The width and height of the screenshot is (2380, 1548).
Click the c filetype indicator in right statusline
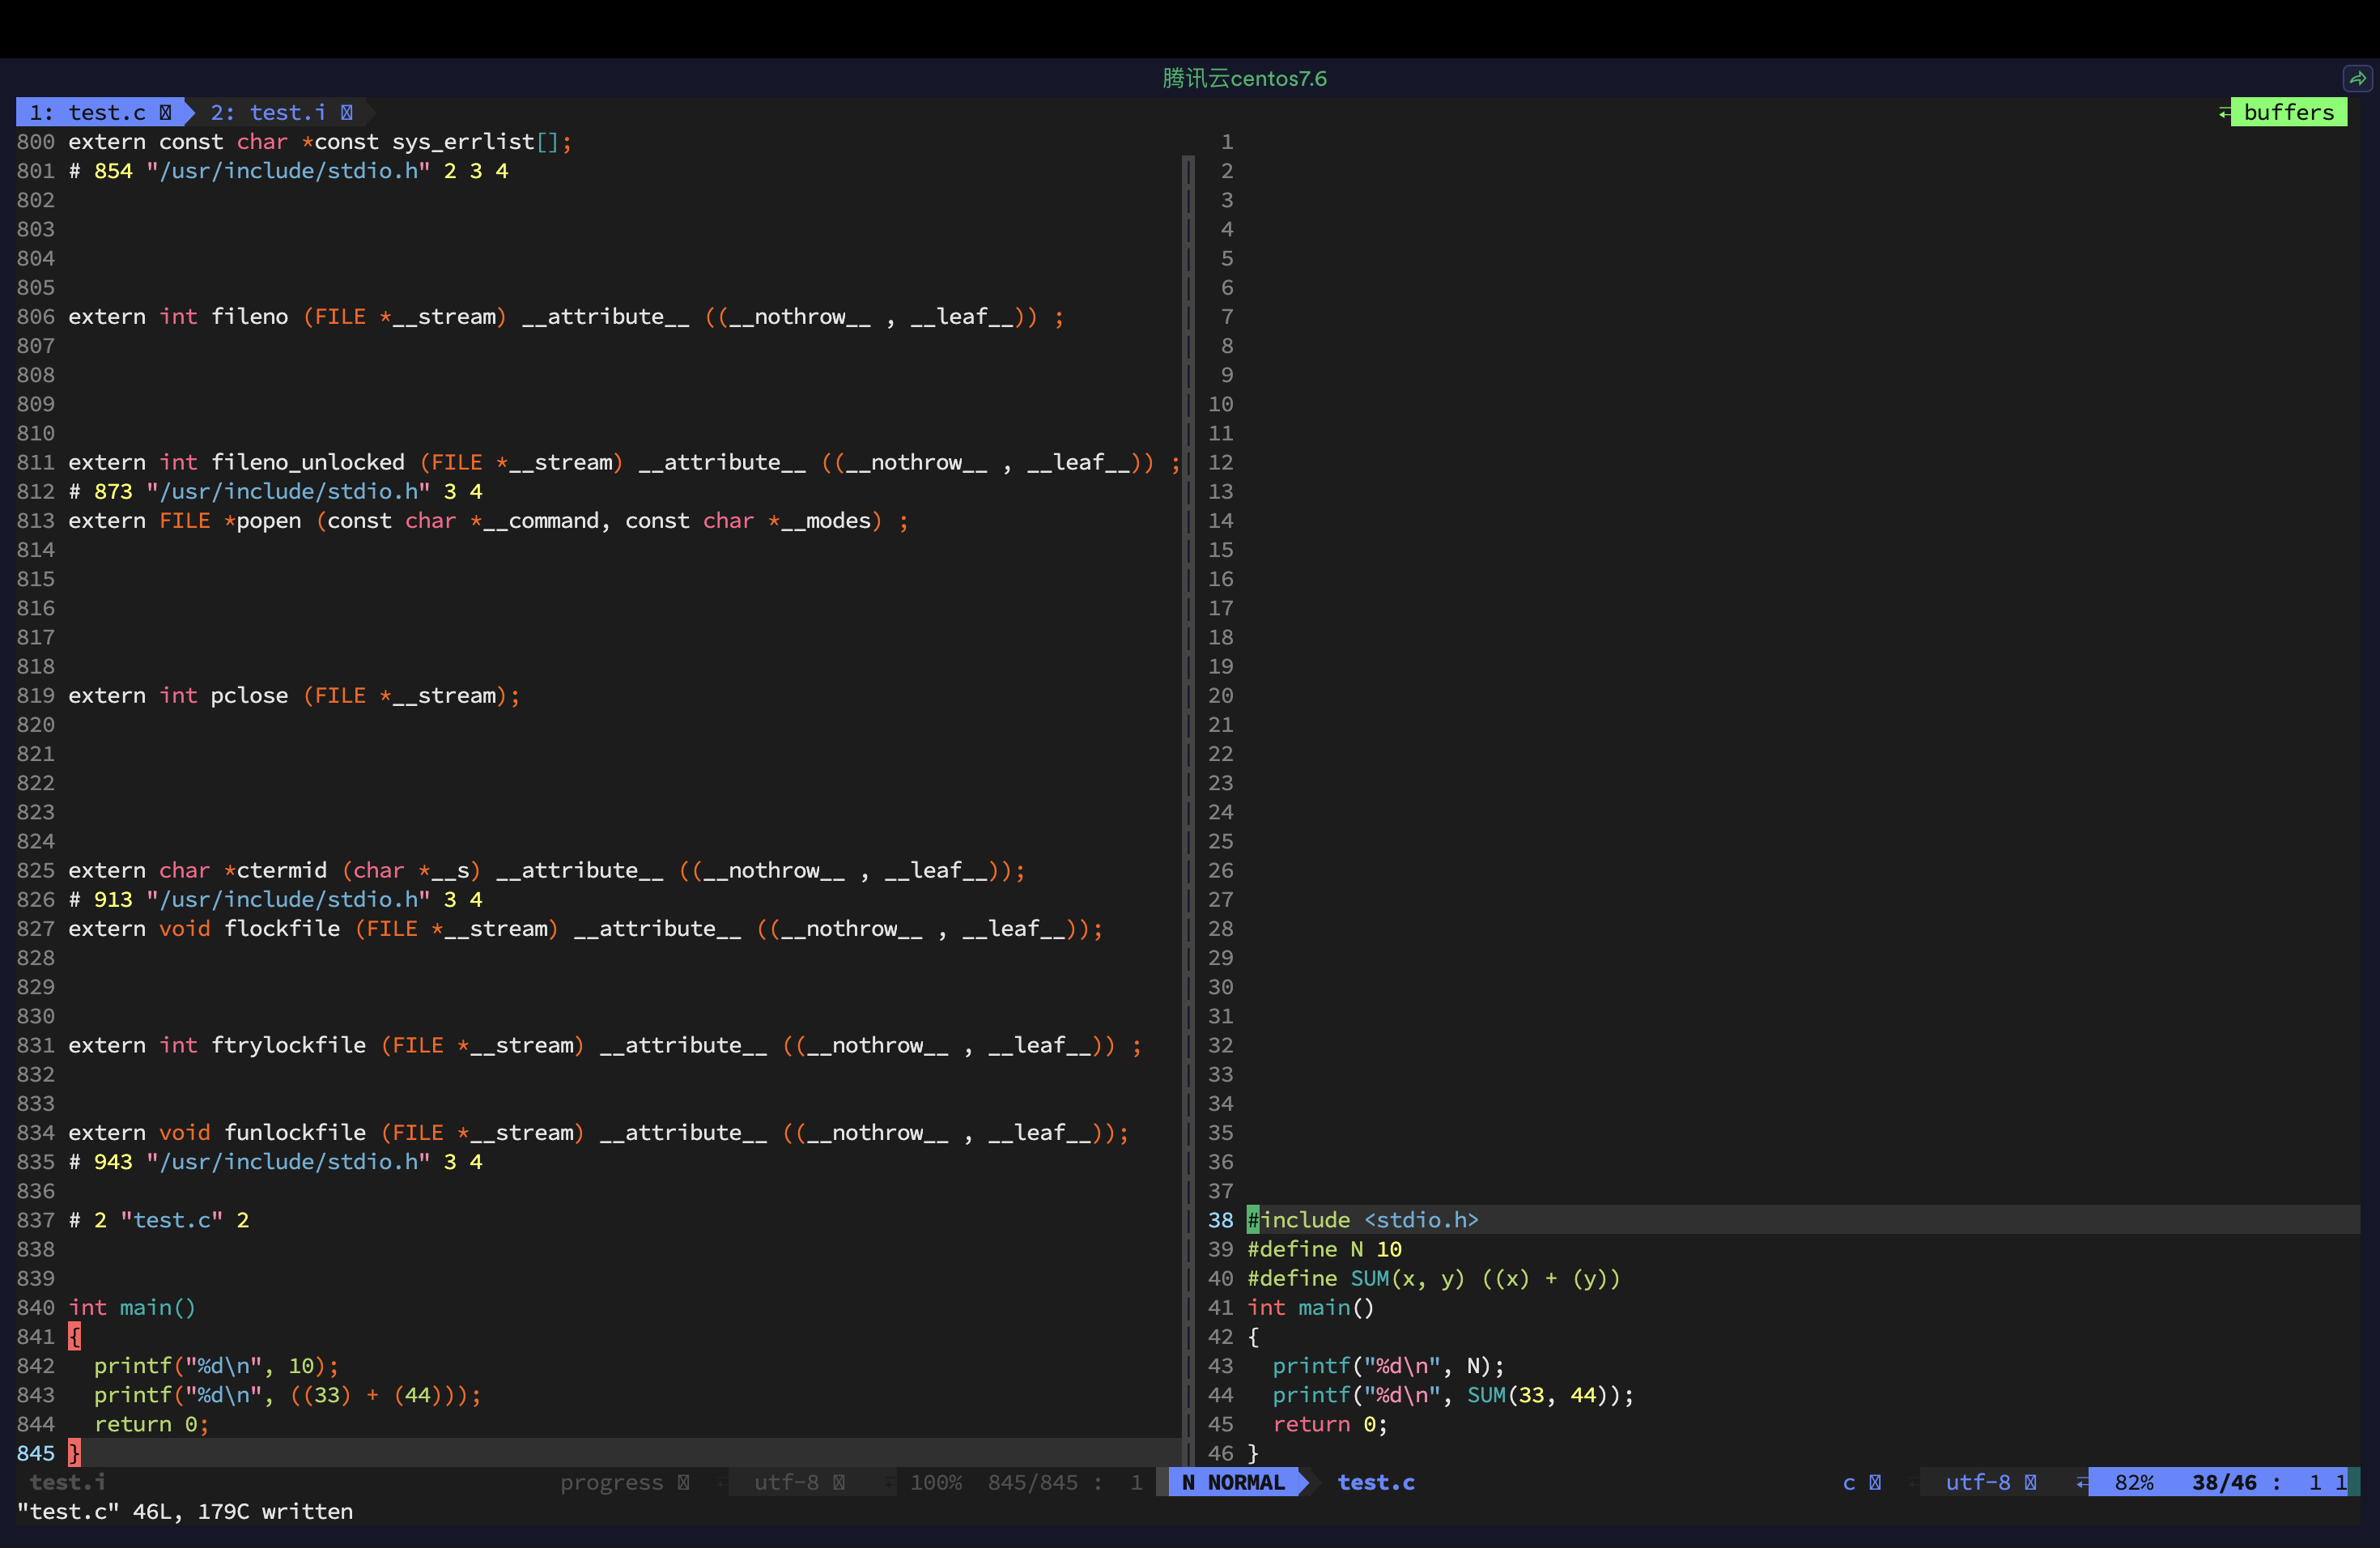pos(1849,1482)
